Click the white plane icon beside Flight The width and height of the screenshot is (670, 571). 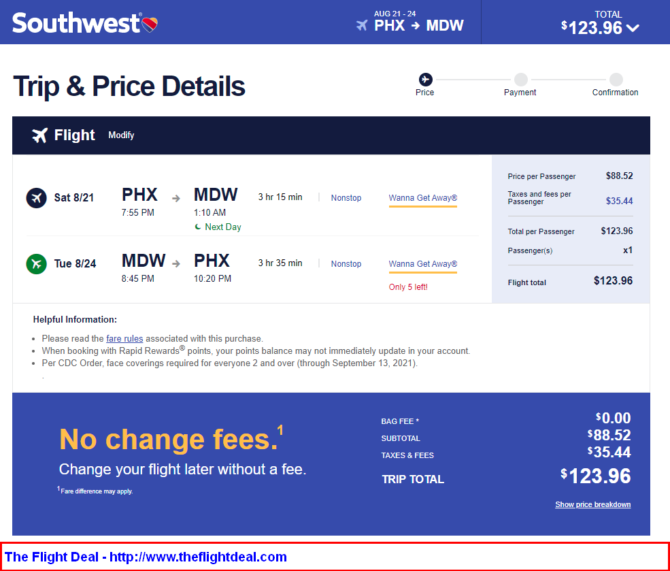(x=40, y=135)
